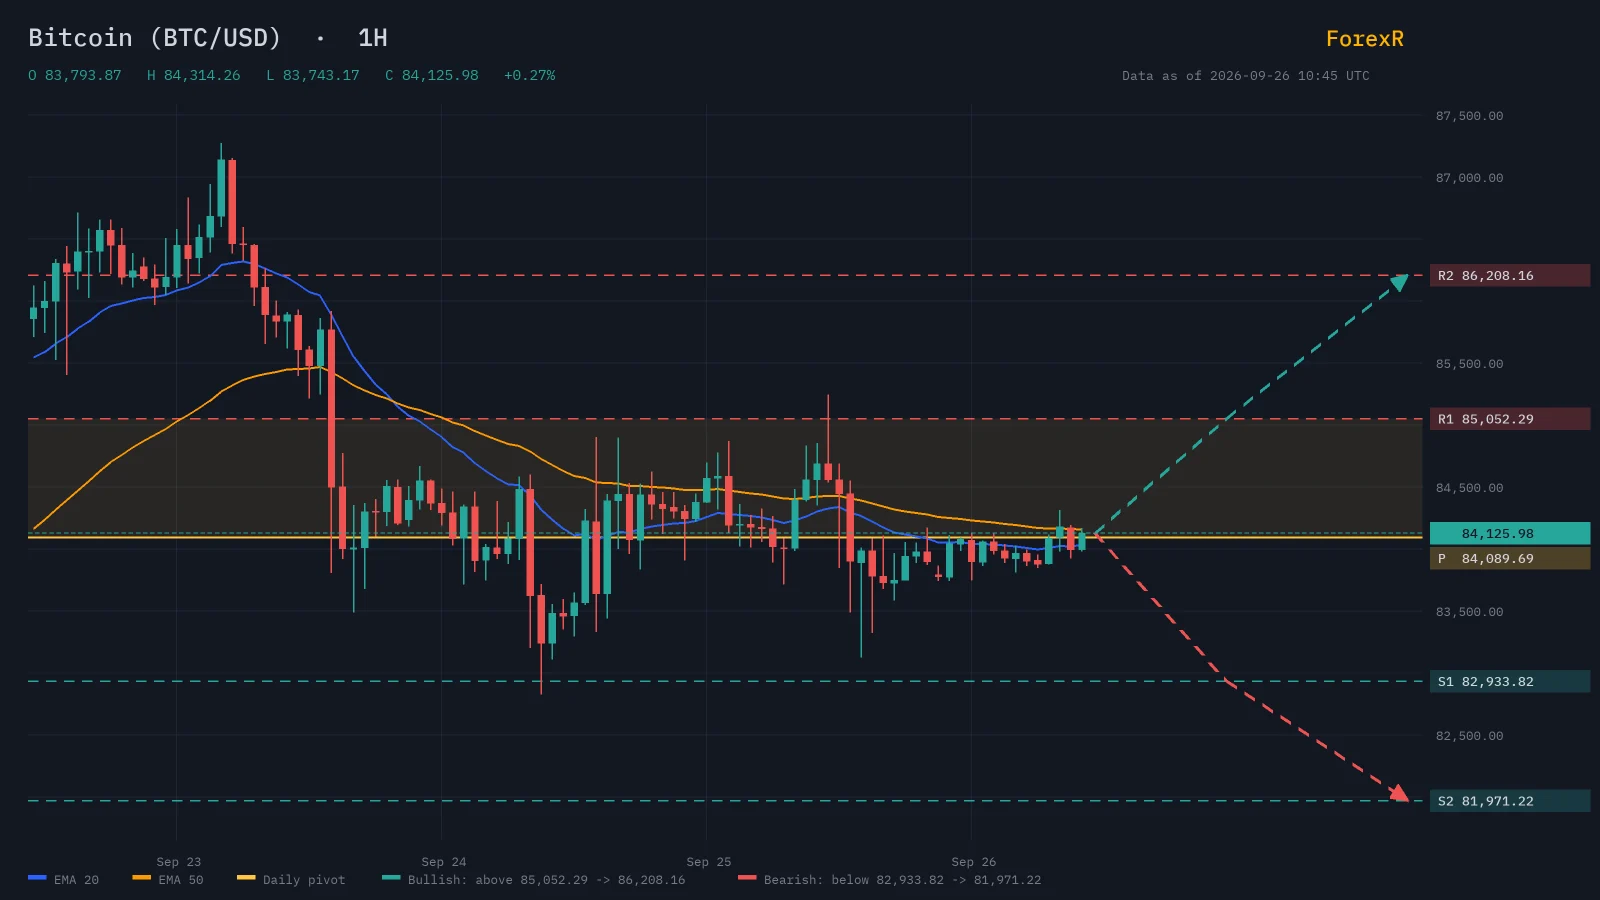
Task: Click the Sep 26 date axis label
Action: click(x=974, y=862)
